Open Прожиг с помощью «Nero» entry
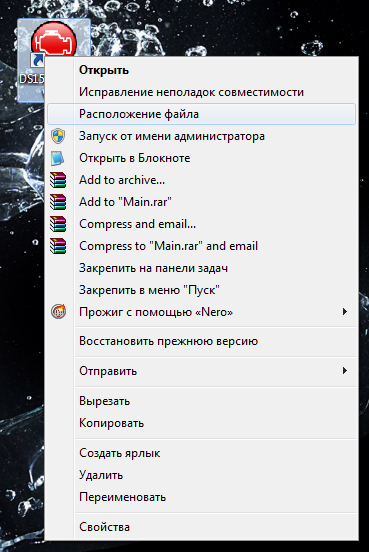 (201, 312)
